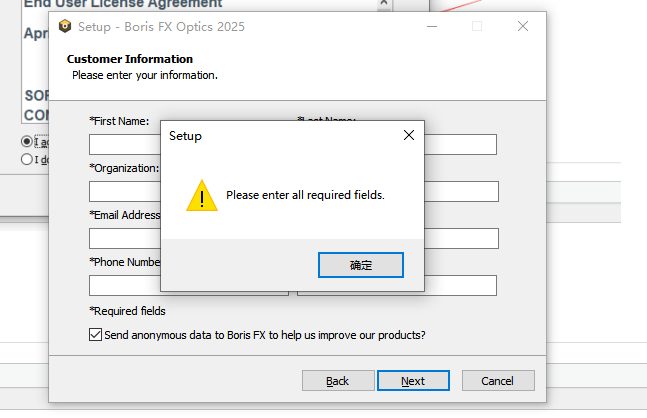Screen dimensions: 647x418
Task: Focus the First Name input field
Action: [x=124, y=144]
